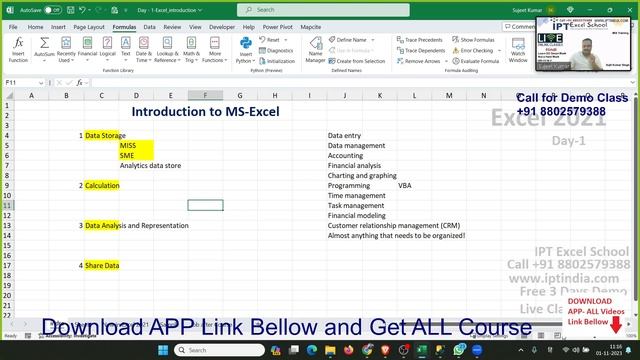Click the Save icon in title bar
Image resolution: width=640 pixels, height=360 pixels.
coord(71,10)
